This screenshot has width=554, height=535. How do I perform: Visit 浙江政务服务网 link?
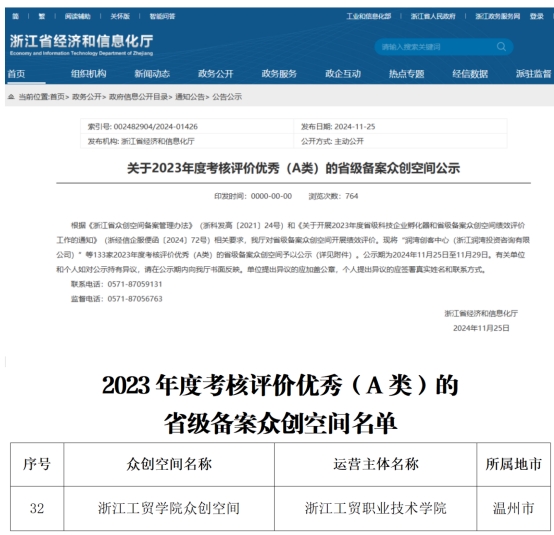[498, 16]
